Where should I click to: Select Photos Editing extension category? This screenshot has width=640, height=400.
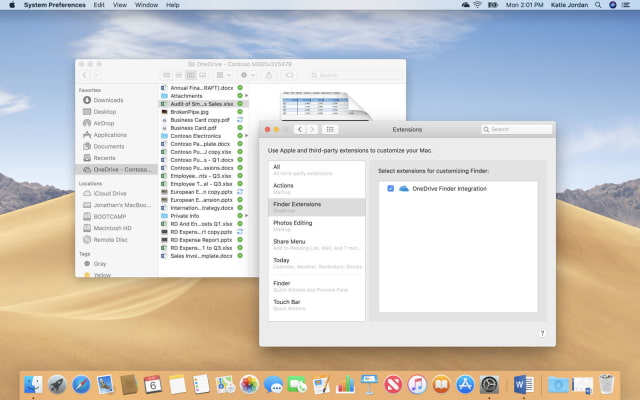tap(292, 223)
